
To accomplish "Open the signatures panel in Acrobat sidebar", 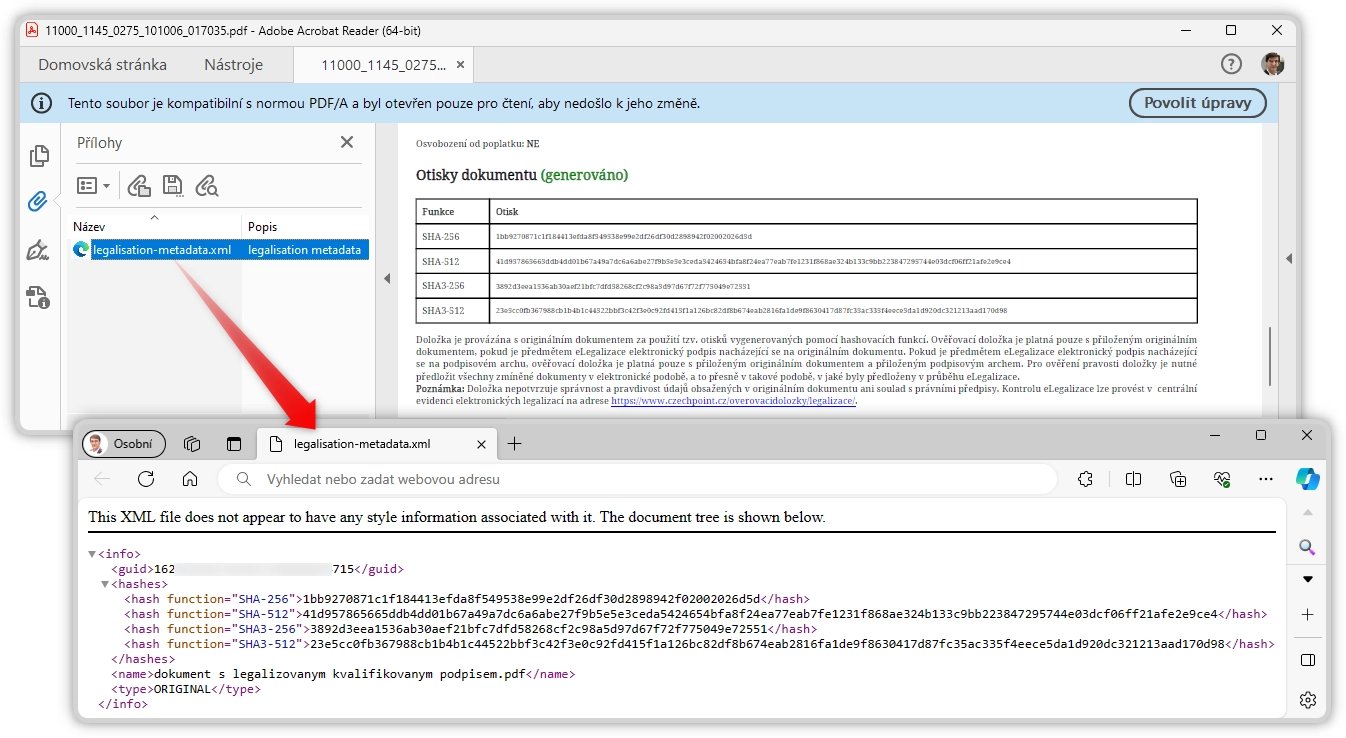I will tap(39, 250).
